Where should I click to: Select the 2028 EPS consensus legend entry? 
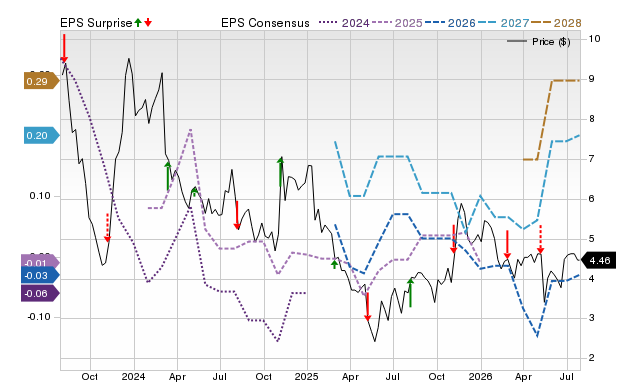(556, 23)
